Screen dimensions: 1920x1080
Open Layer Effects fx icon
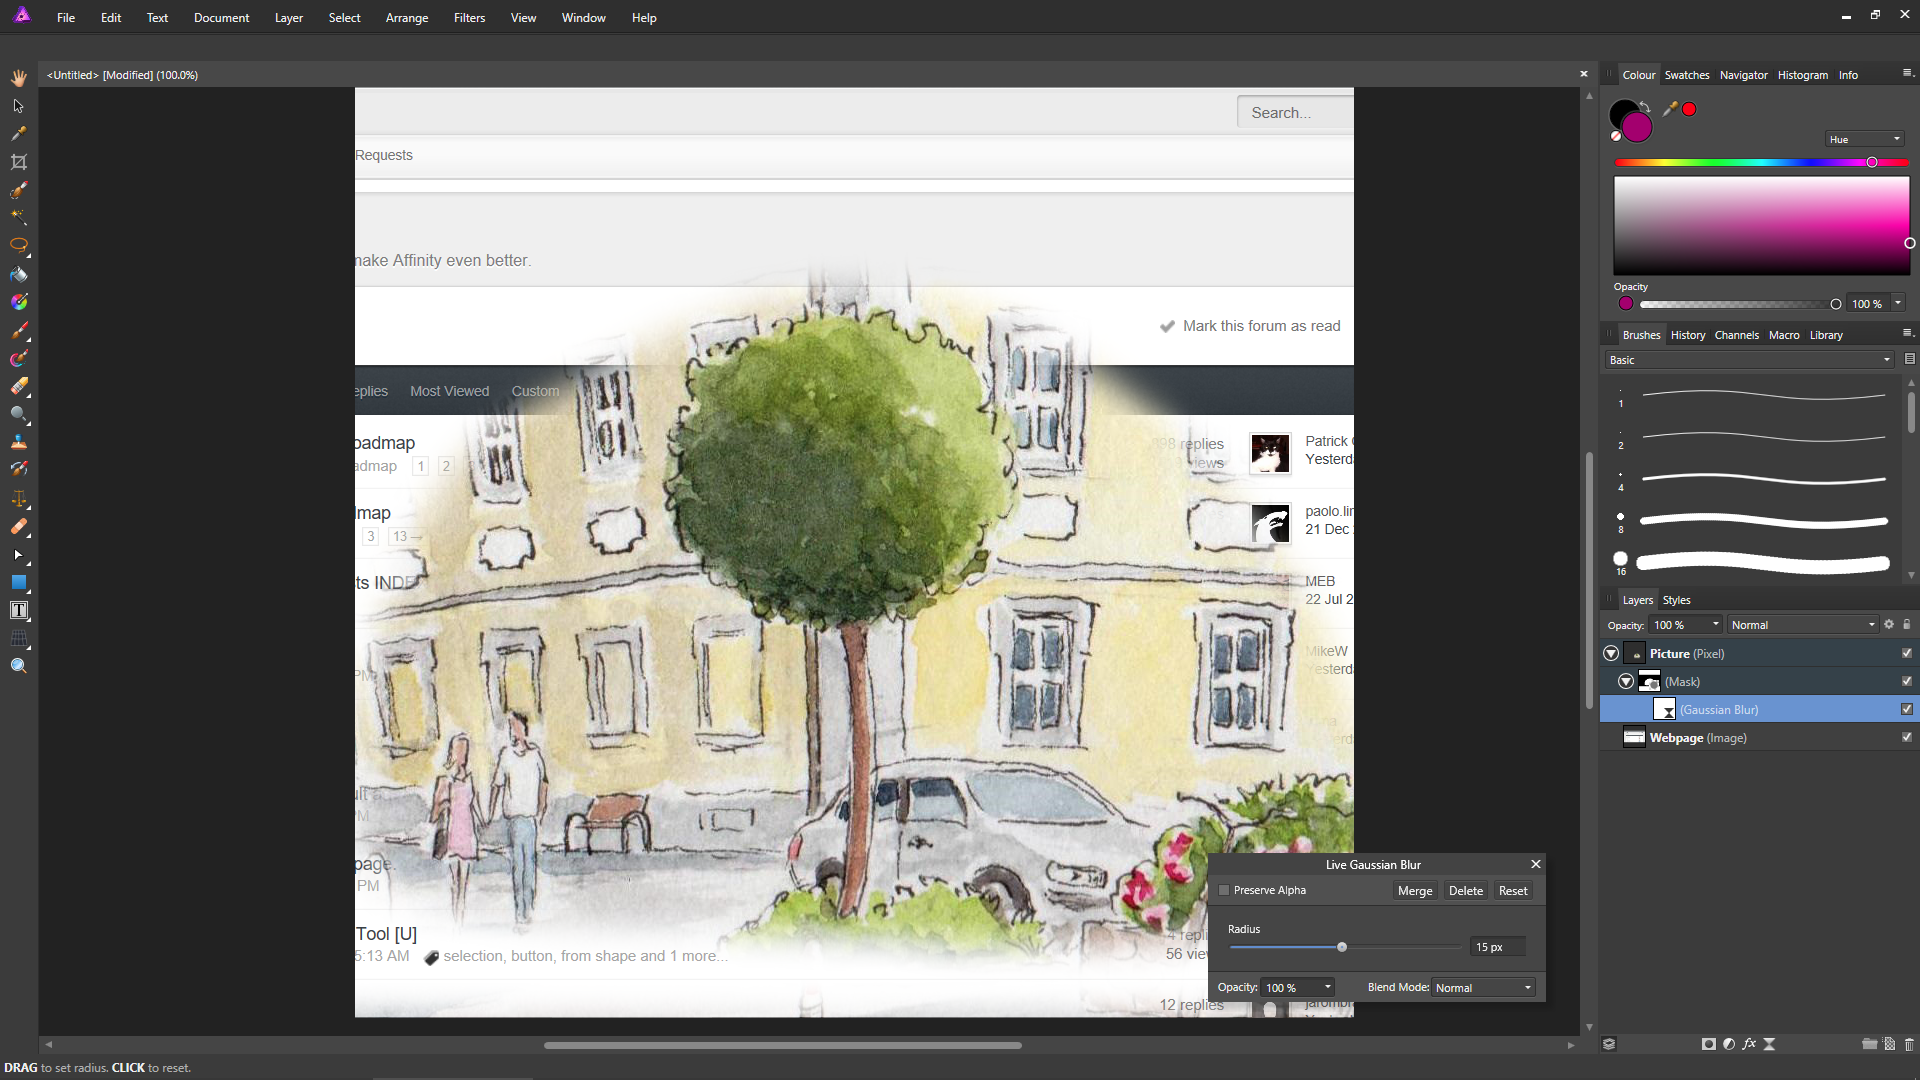[1749, 1044]
